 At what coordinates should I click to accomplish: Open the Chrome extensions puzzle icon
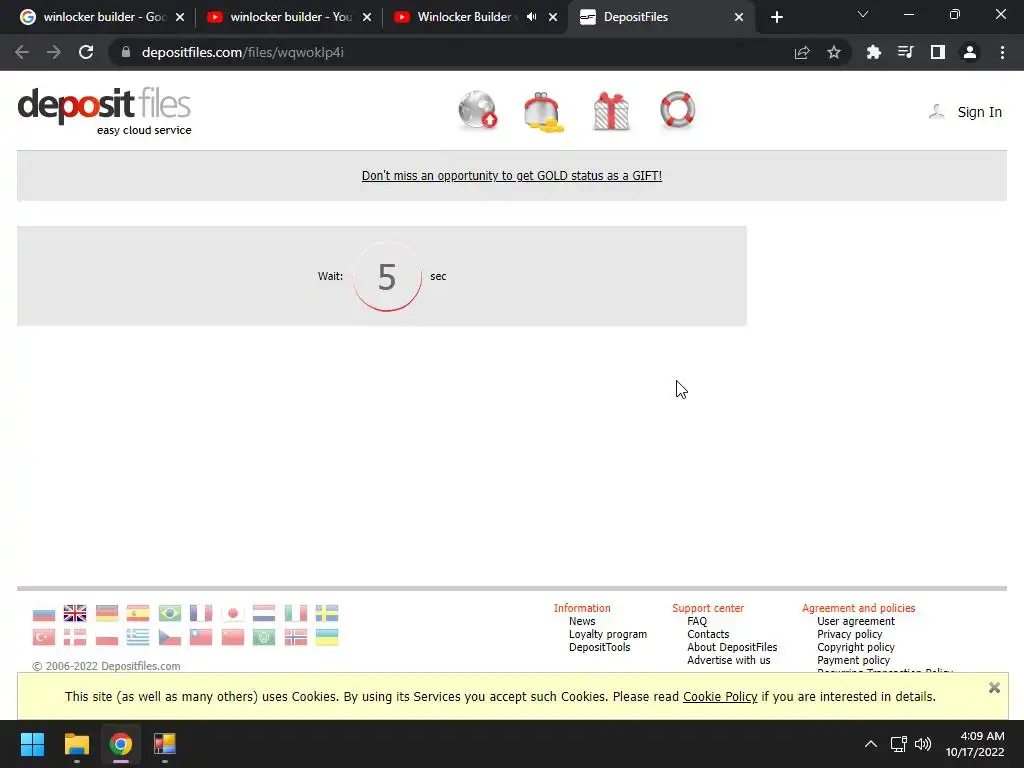pyautogui.click(x=873, y=52)
